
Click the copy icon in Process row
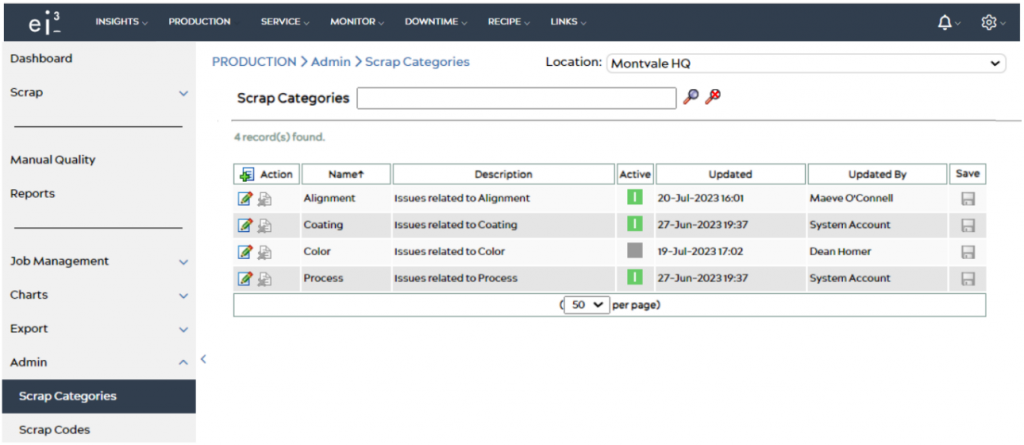tap(264, 279)
